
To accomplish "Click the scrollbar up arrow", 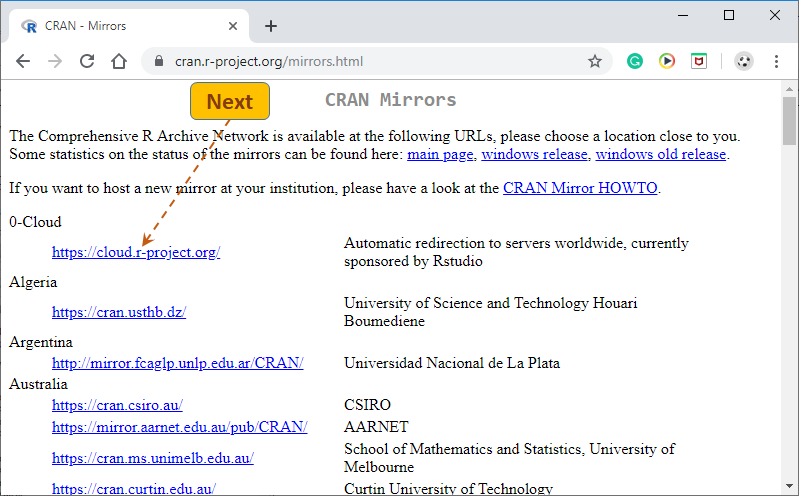I will (x=789, y=89).
